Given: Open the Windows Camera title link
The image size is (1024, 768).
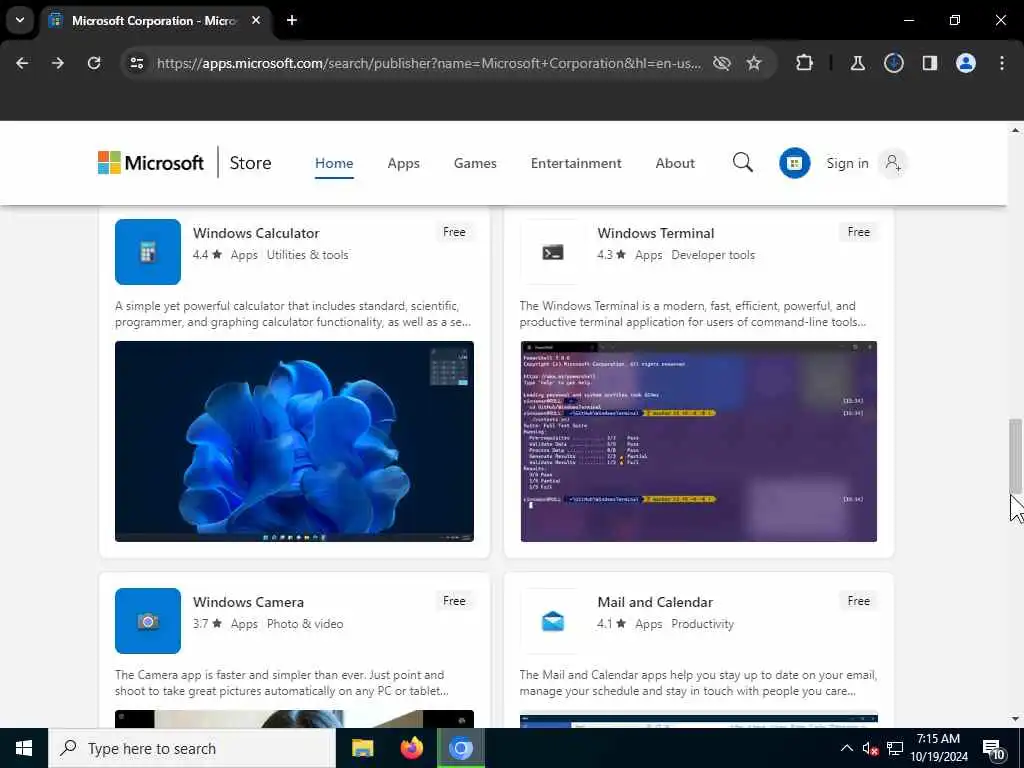Looking at the screenshot, I should 248,602.
